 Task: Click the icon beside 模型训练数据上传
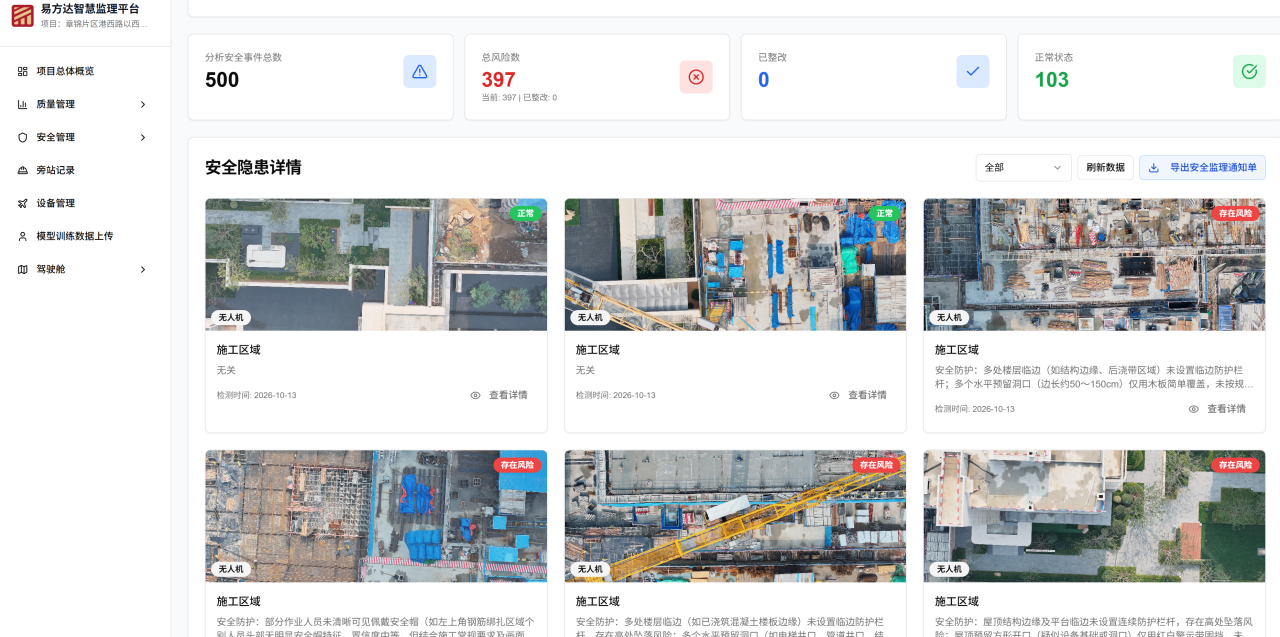pos(23,236)
